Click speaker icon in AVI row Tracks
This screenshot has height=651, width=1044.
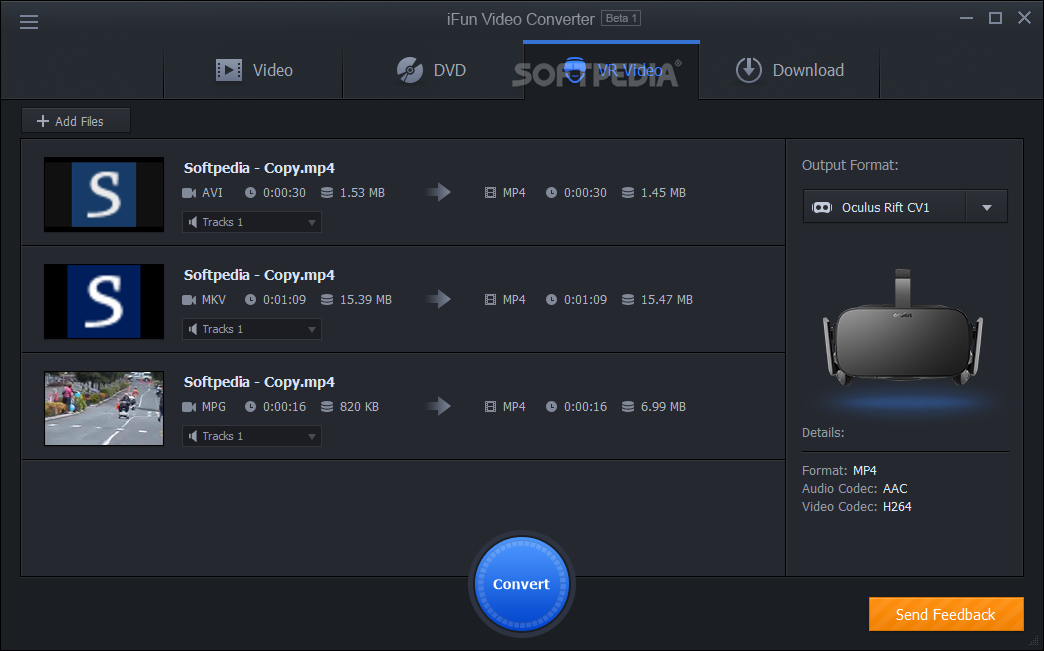tap(193, 222)
